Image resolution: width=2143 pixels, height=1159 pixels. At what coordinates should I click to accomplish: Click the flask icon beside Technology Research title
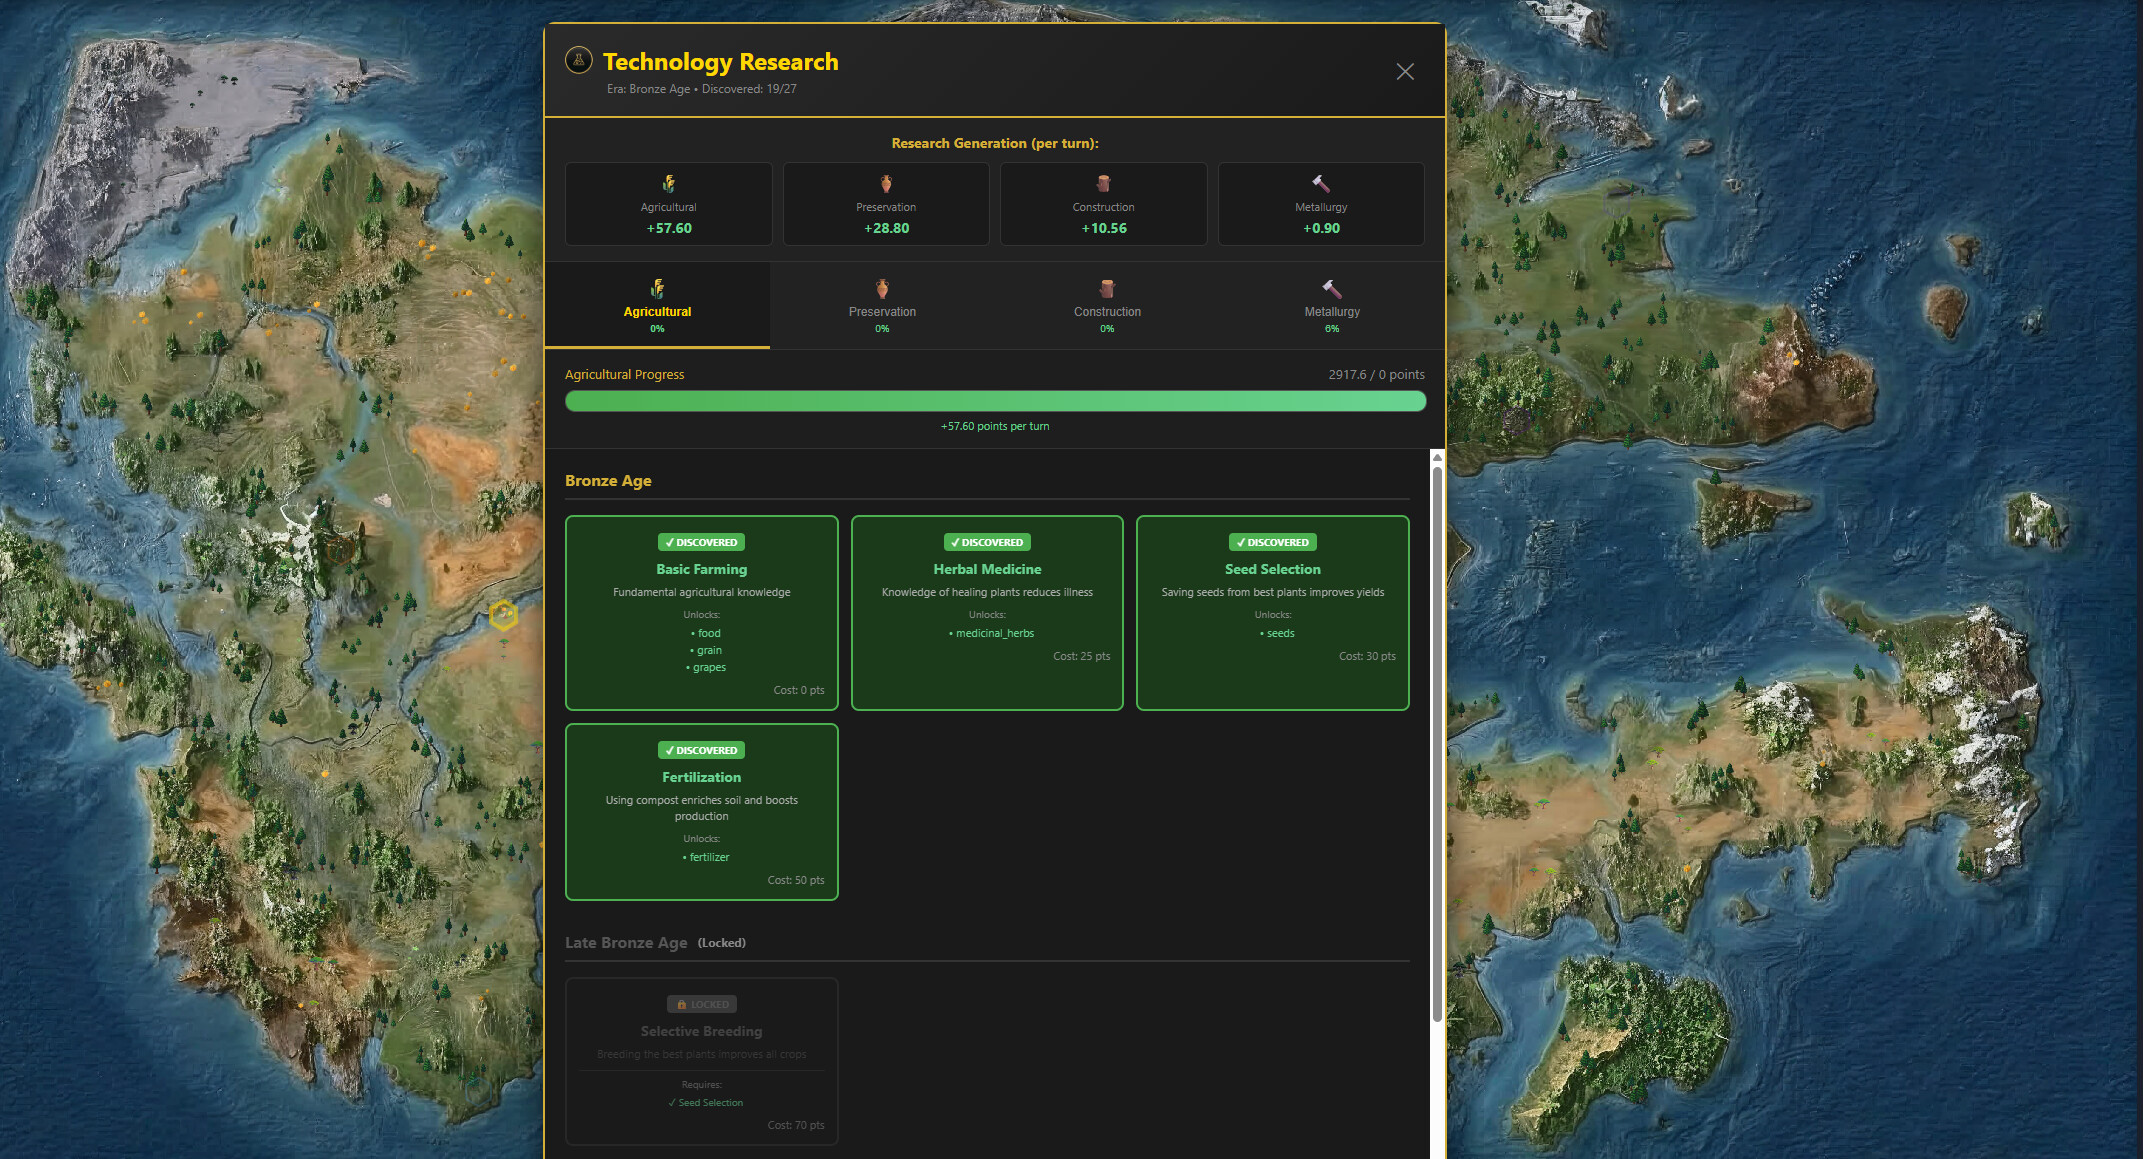coord(578,60)
